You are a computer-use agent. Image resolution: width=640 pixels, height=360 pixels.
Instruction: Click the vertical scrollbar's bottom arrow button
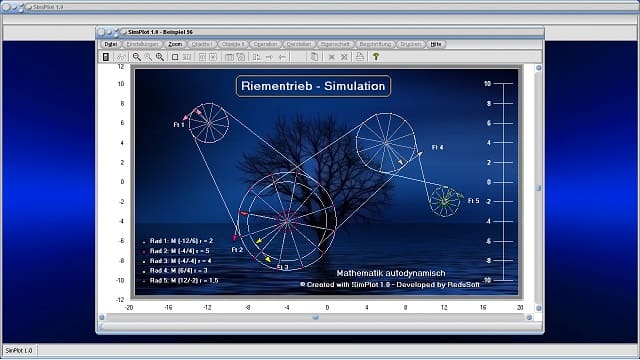[538, 308]
